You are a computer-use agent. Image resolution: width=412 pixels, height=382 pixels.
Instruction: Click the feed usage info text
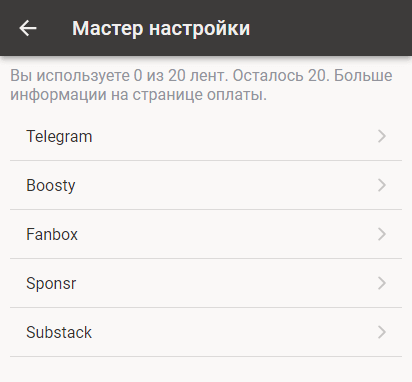pyautogui.click(x=201, y=85)
